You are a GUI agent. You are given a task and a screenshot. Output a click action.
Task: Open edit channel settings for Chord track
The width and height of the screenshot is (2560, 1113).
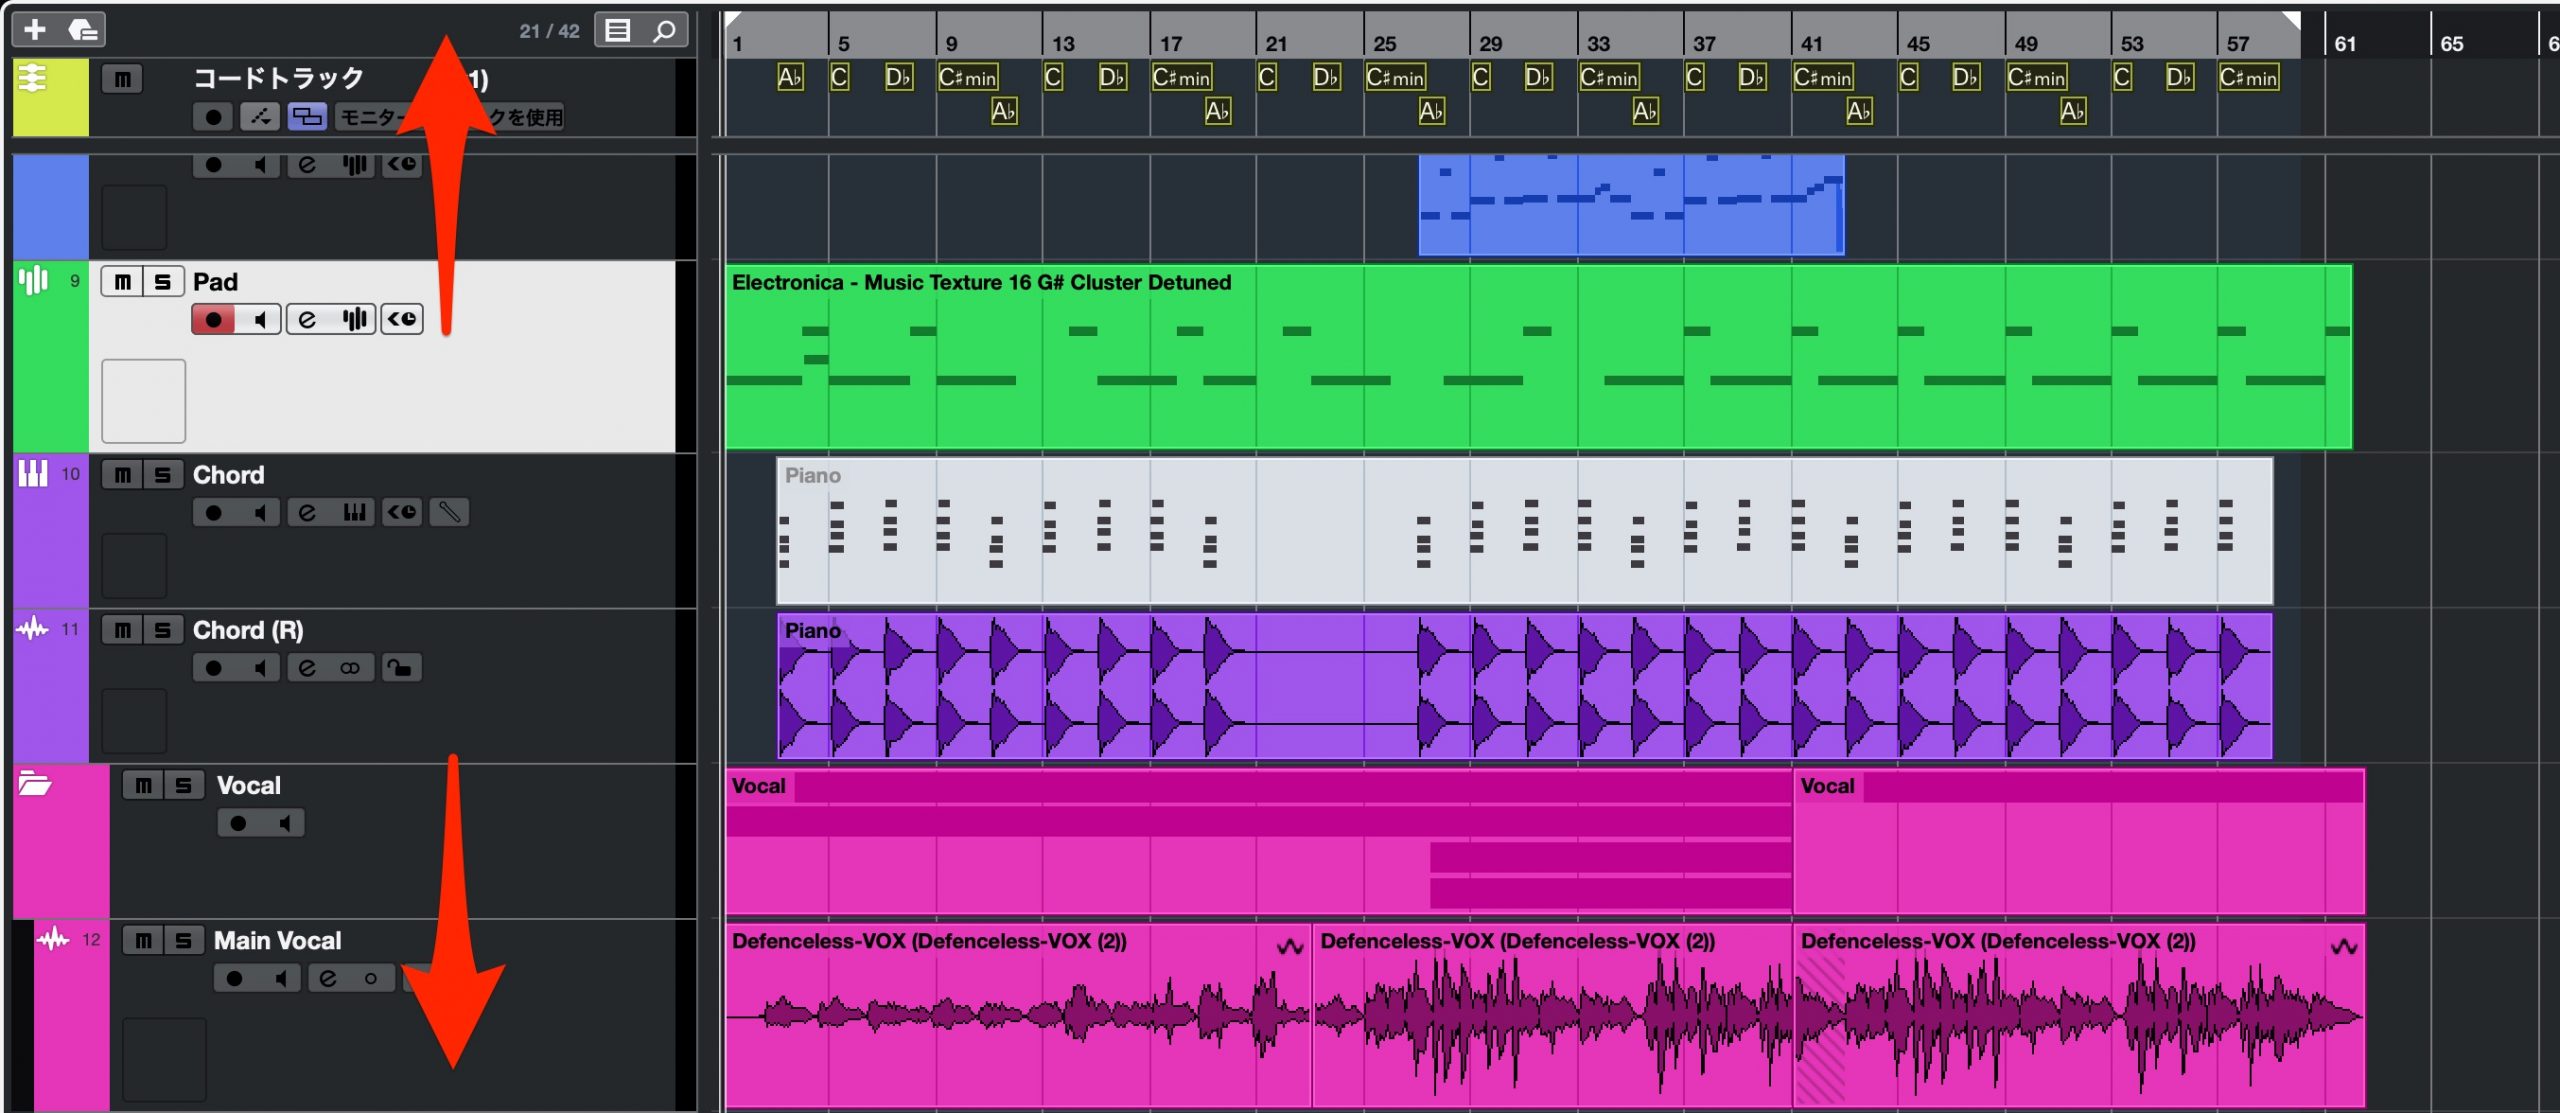pos(307,513)
